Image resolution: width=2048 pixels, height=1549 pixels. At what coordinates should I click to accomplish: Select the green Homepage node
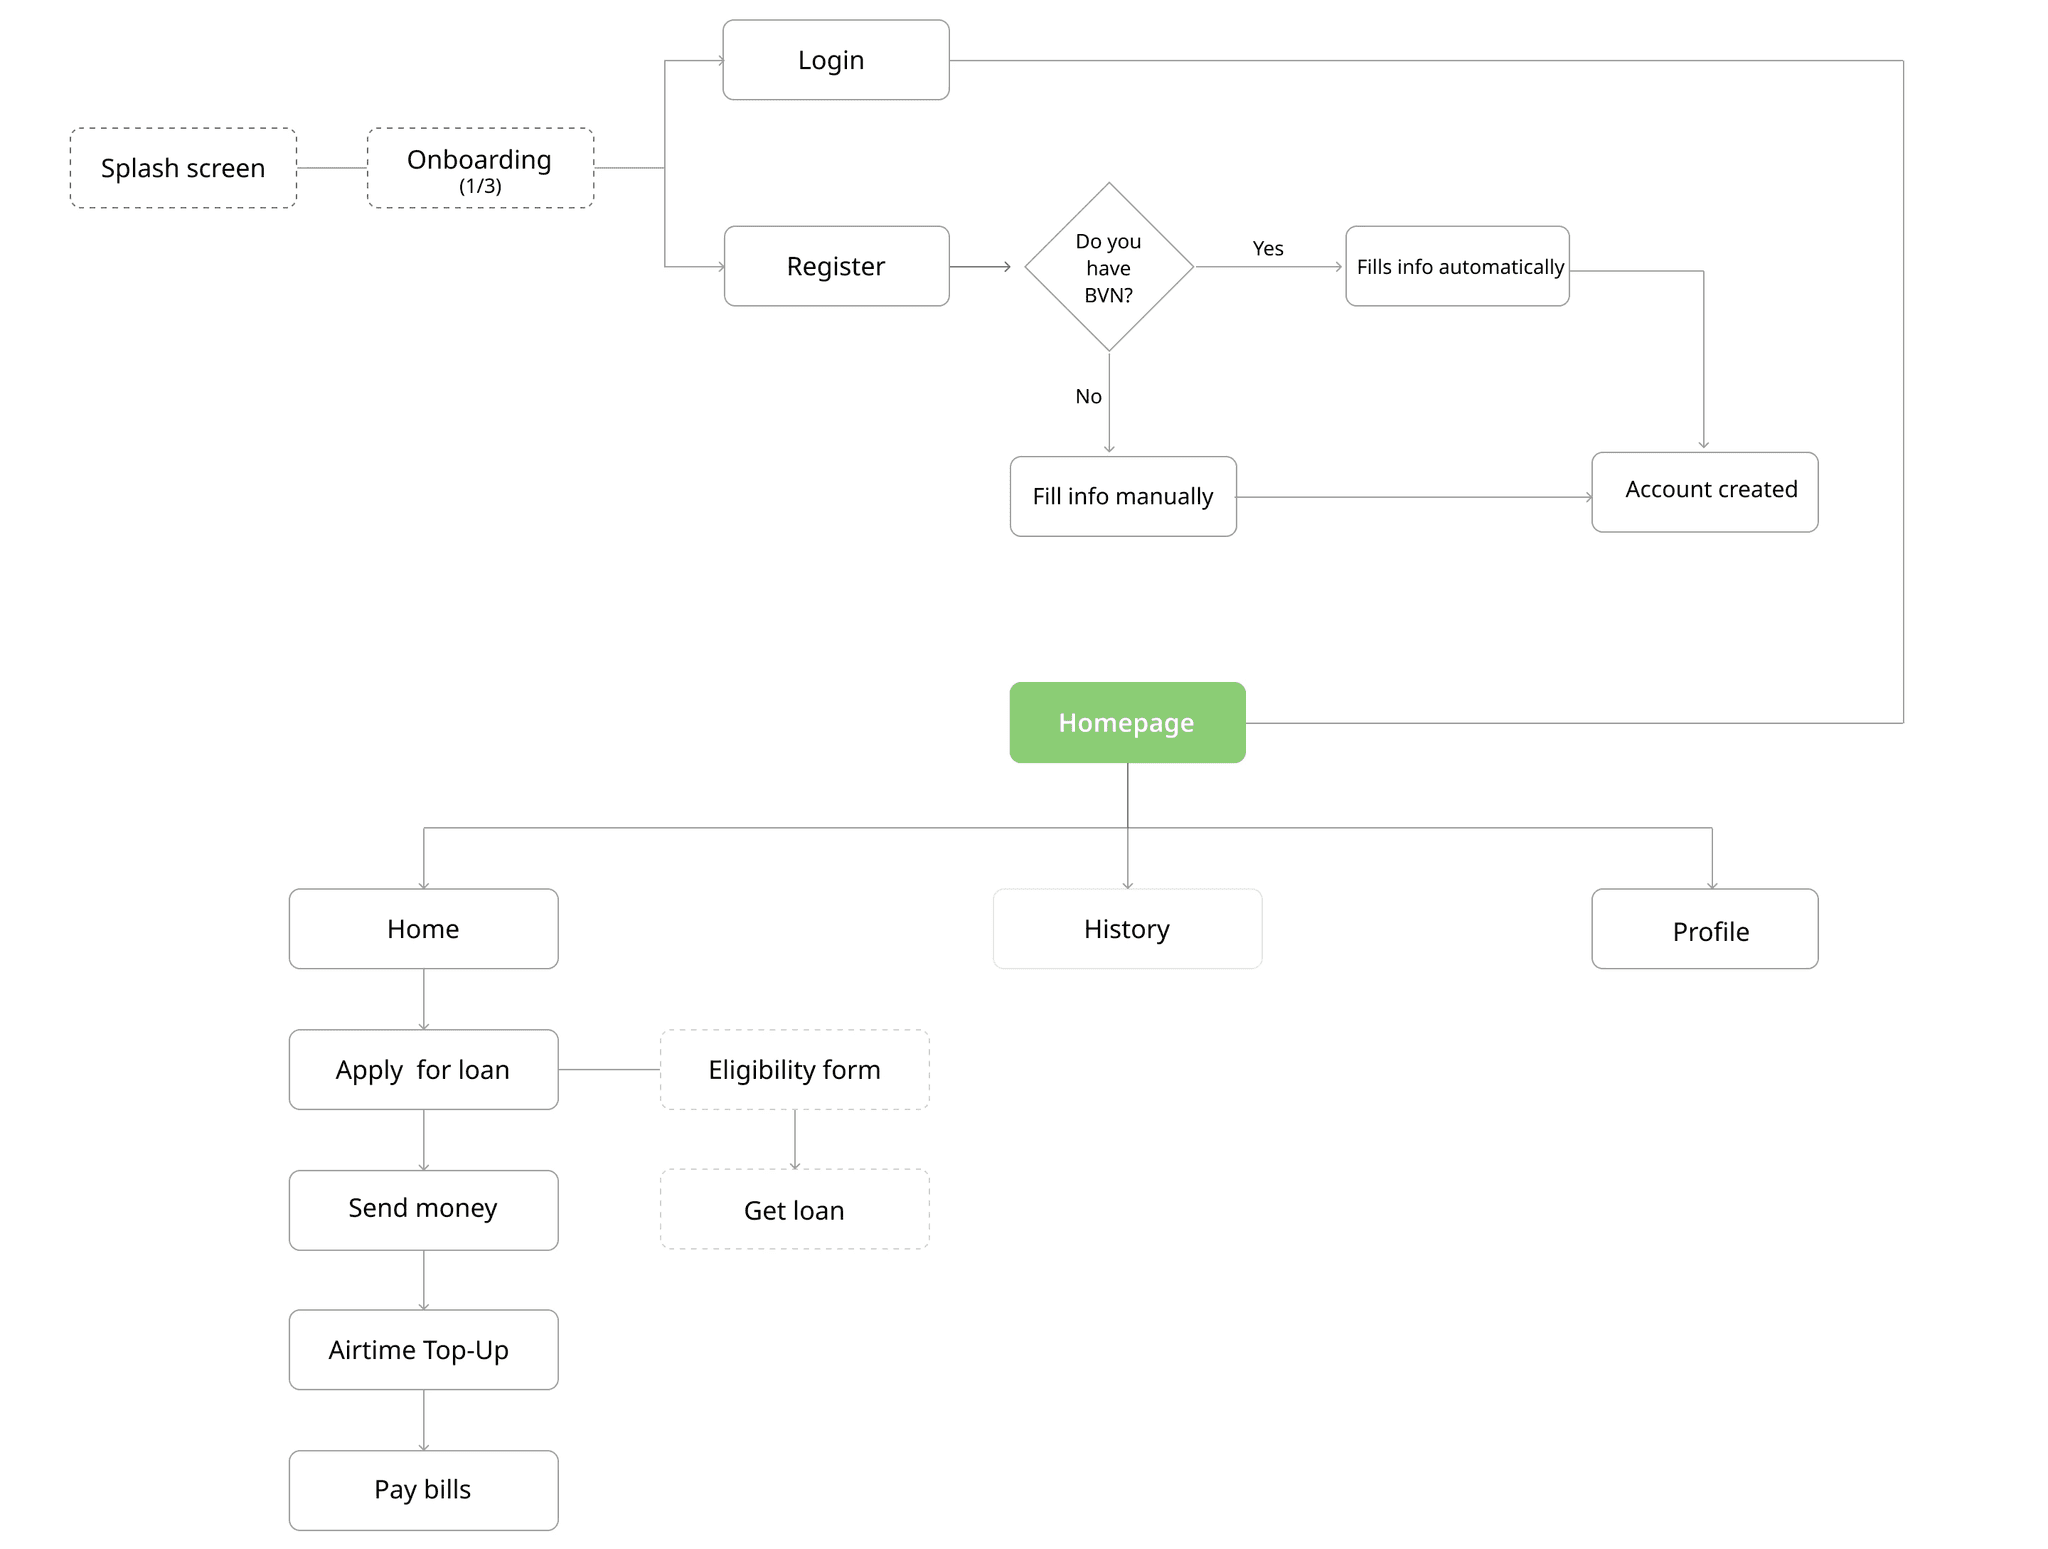point(1127,723)
